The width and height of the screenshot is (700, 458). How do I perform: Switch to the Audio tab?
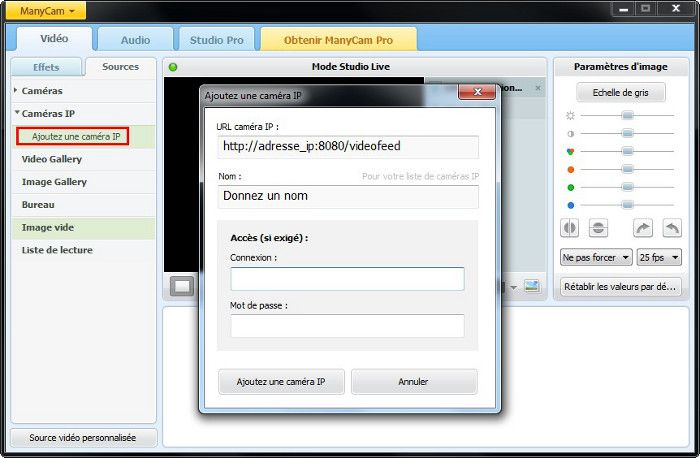[135, 40]
